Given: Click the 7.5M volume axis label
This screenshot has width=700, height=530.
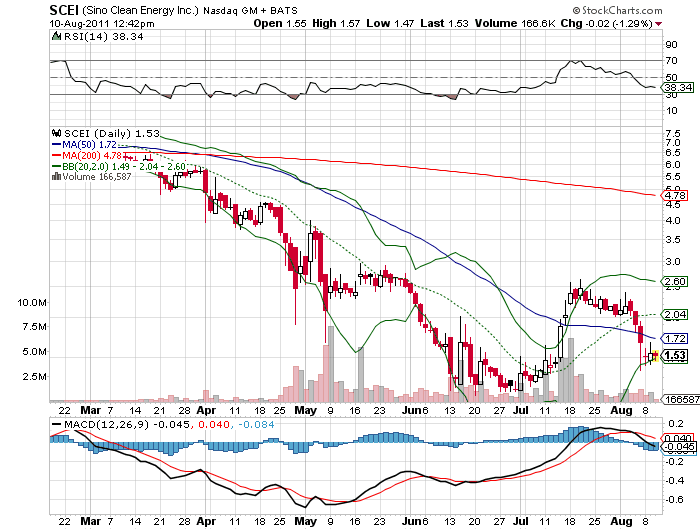Looking at the screenshot, I should click(x=36, y=326).
